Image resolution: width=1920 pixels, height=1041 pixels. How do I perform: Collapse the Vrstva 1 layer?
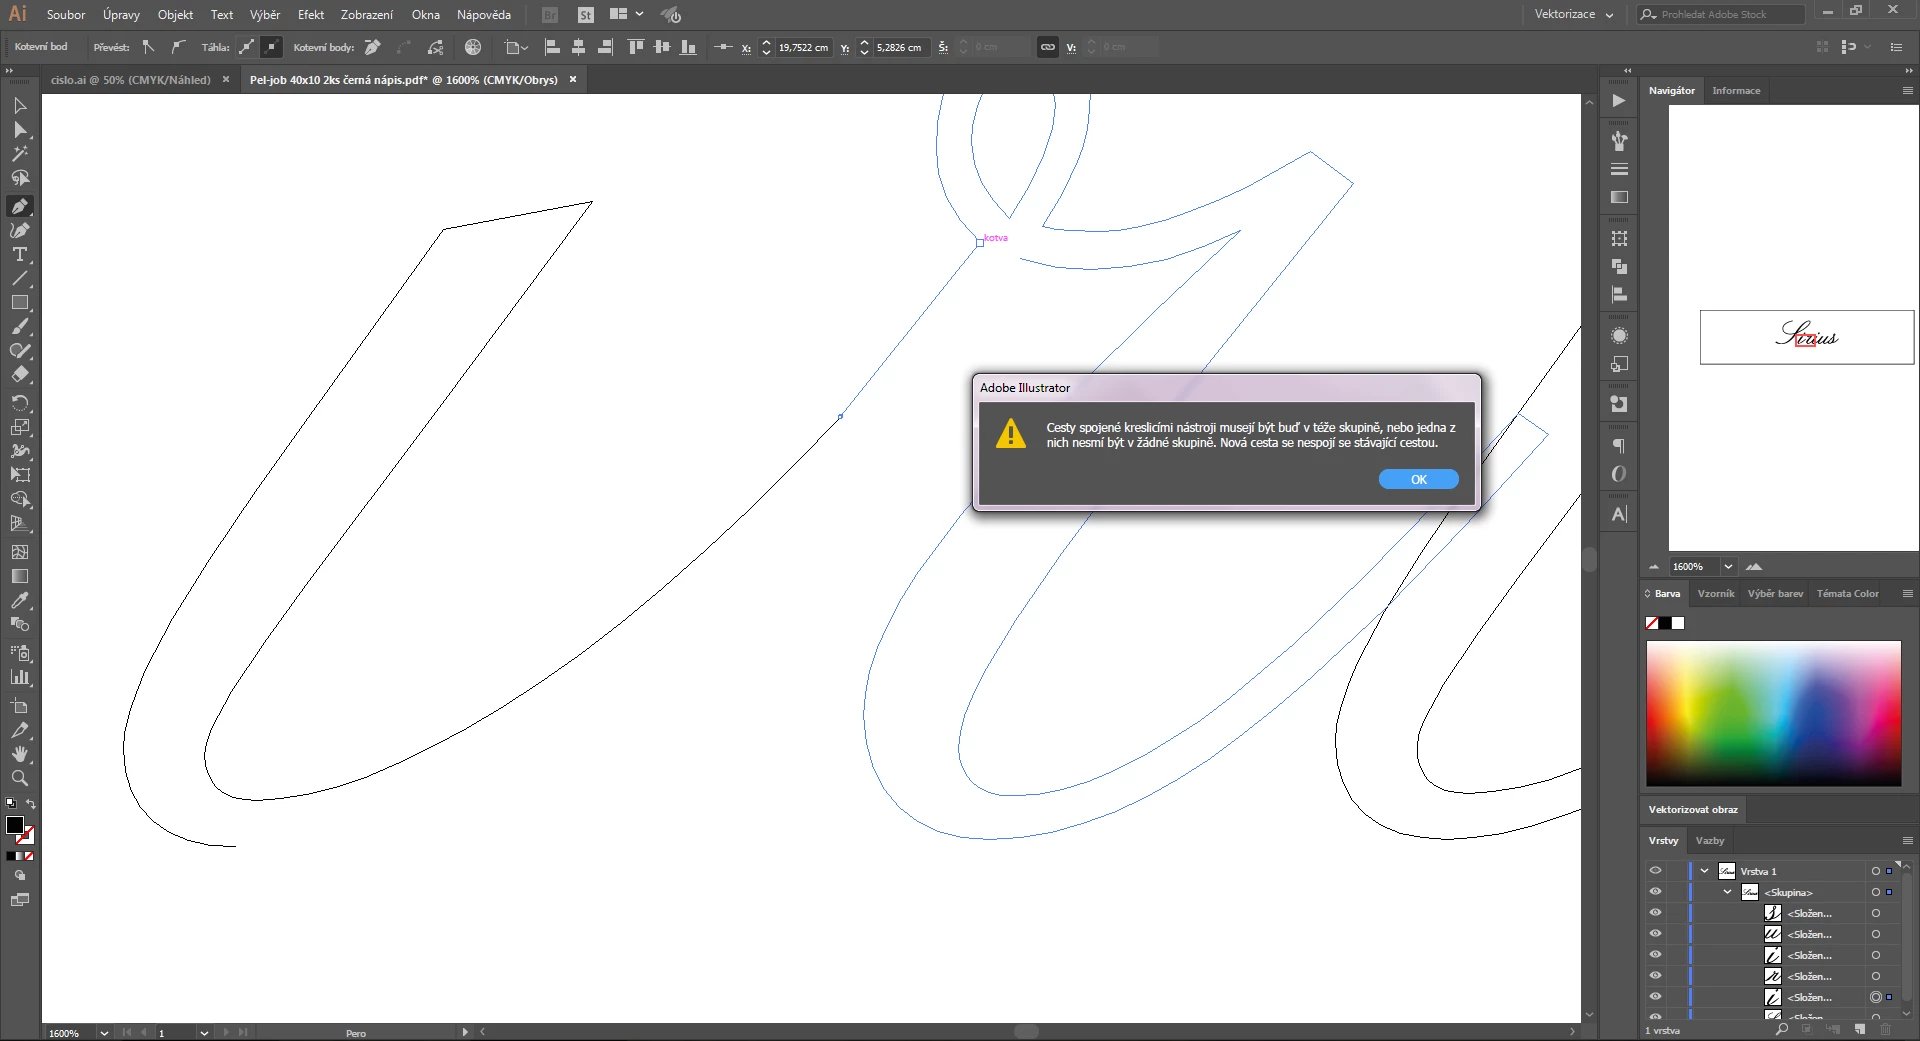[x=1705, y=871]
